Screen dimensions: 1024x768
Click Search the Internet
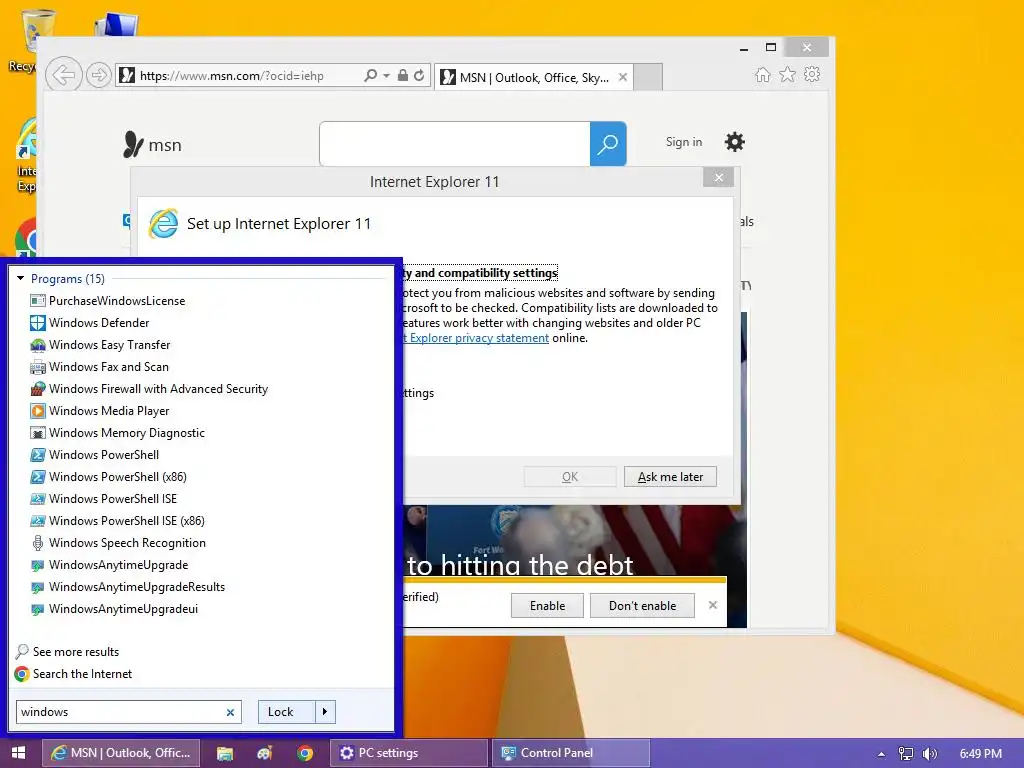tap(82, 674)
